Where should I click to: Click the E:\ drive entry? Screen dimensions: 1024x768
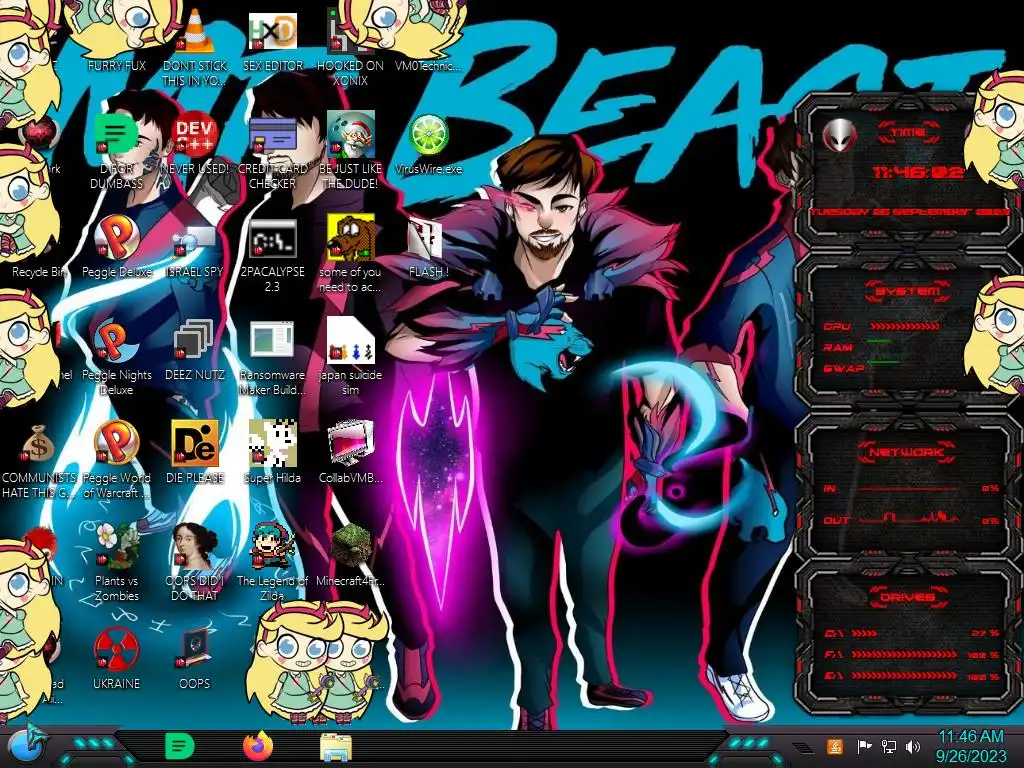[x=912, y=676]
